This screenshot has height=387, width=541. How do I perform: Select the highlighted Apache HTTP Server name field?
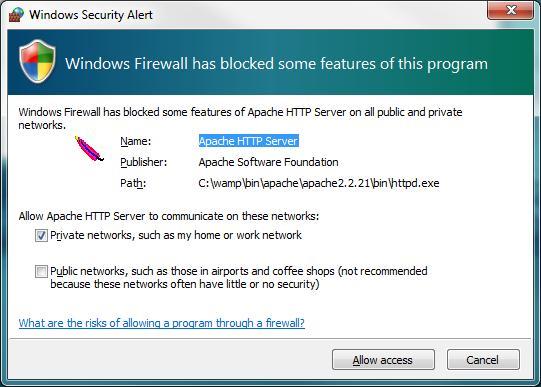(x=248, y=141)
